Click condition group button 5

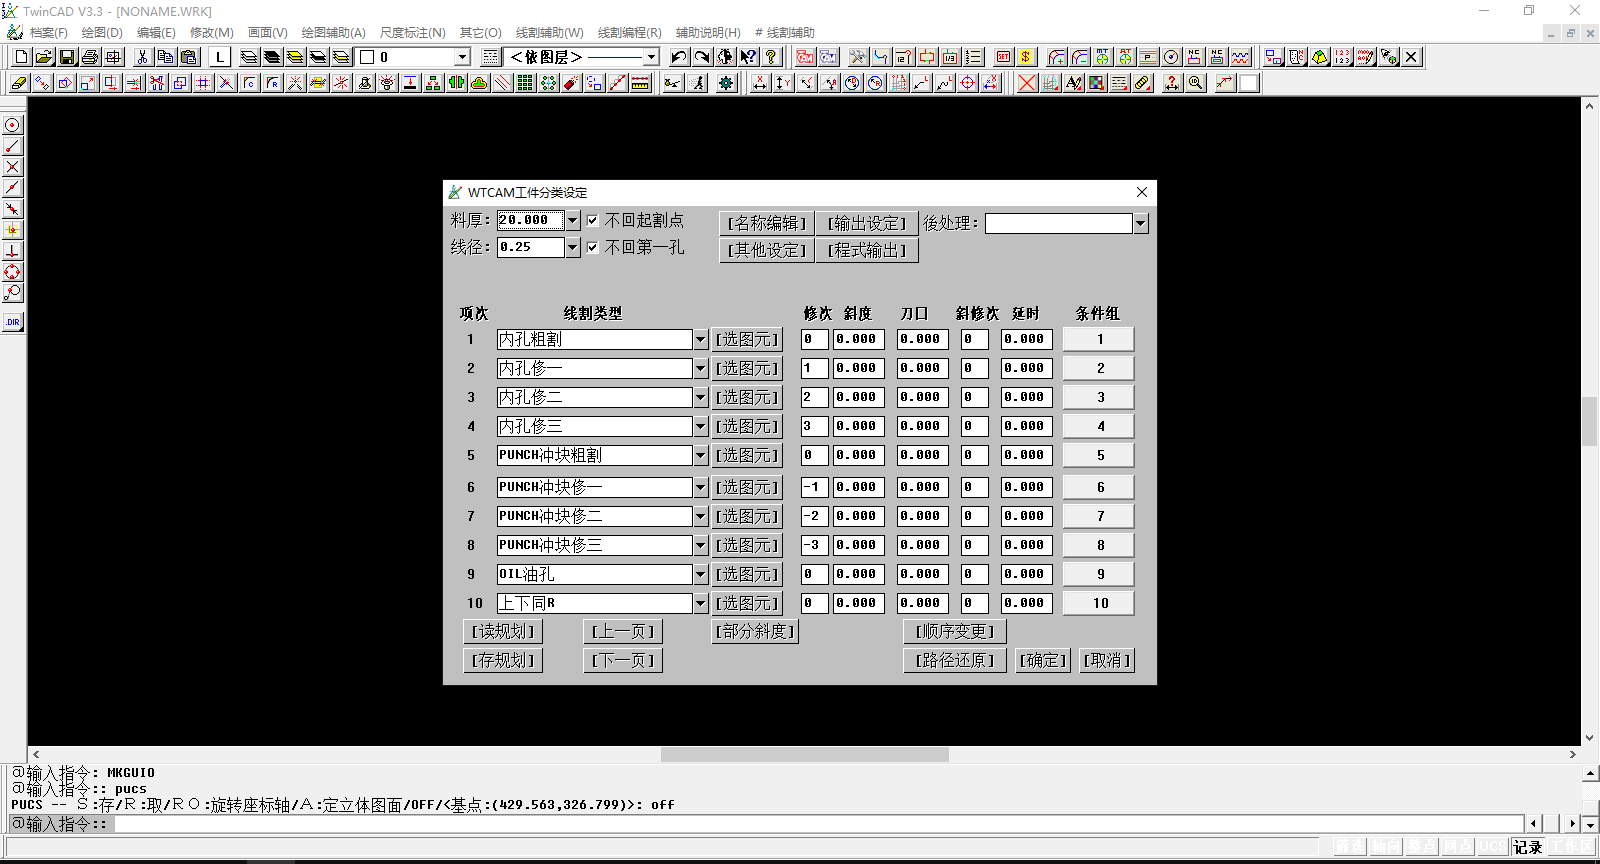coord(1099,456)
